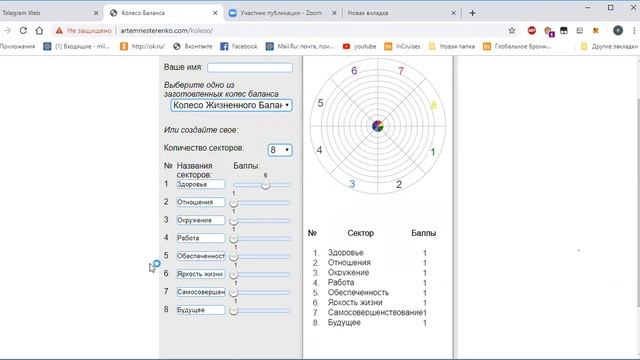Edit the Окружение sector name field
Viewport: 640px width, 360px height.
(x=200, y=220)
